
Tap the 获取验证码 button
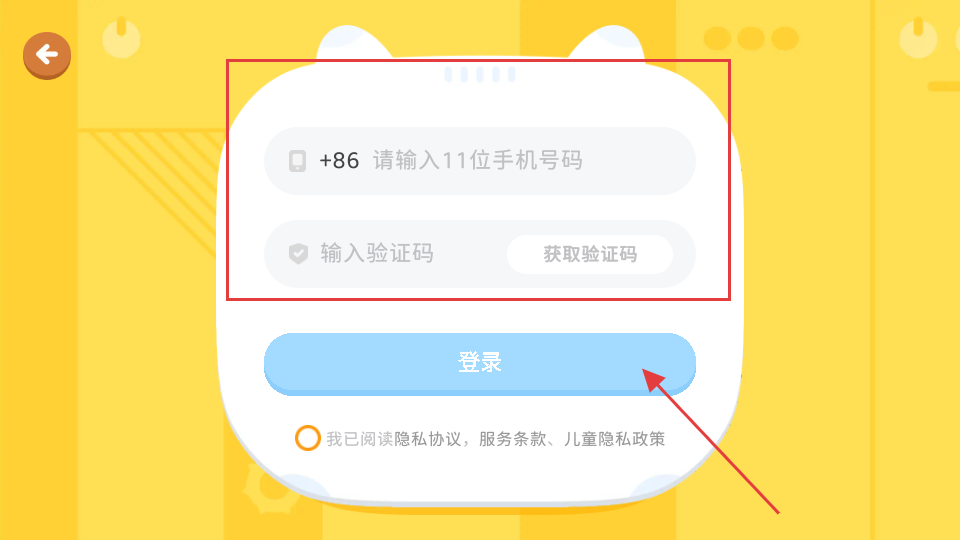(590, 254)
